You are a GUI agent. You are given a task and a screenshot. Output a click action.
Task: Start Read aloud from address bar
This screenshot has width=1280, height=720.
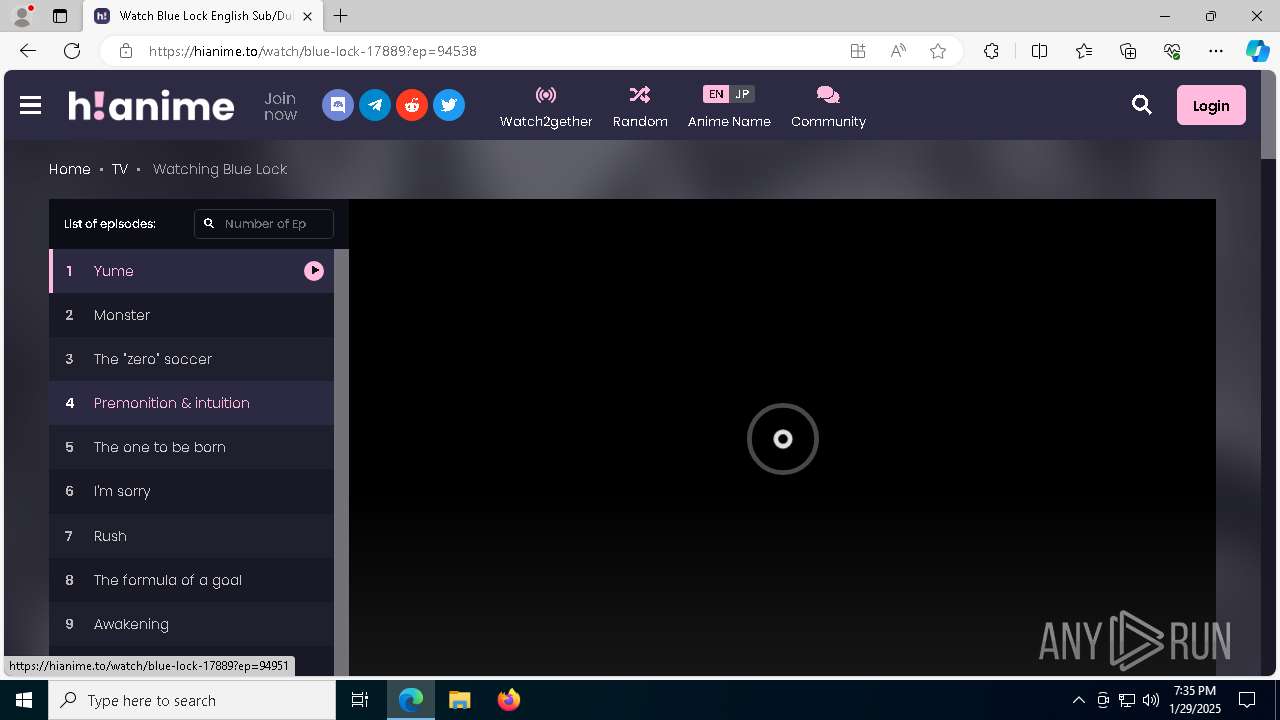[898, 51]
